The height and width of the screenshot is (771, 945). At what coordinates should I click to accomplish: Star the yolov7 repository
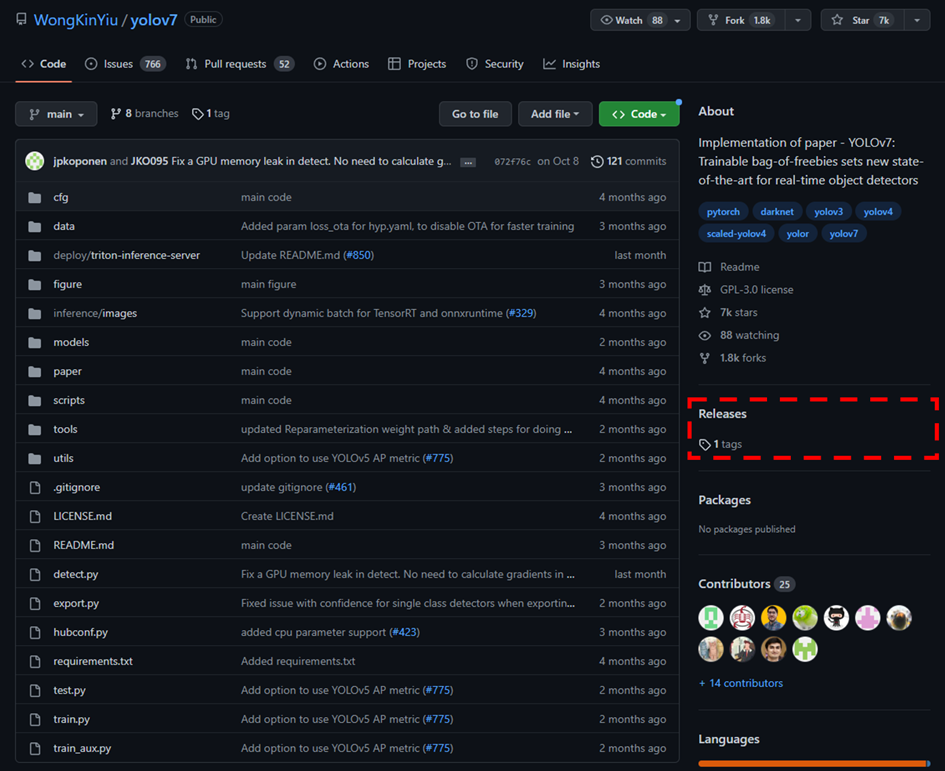click(862, 20)
